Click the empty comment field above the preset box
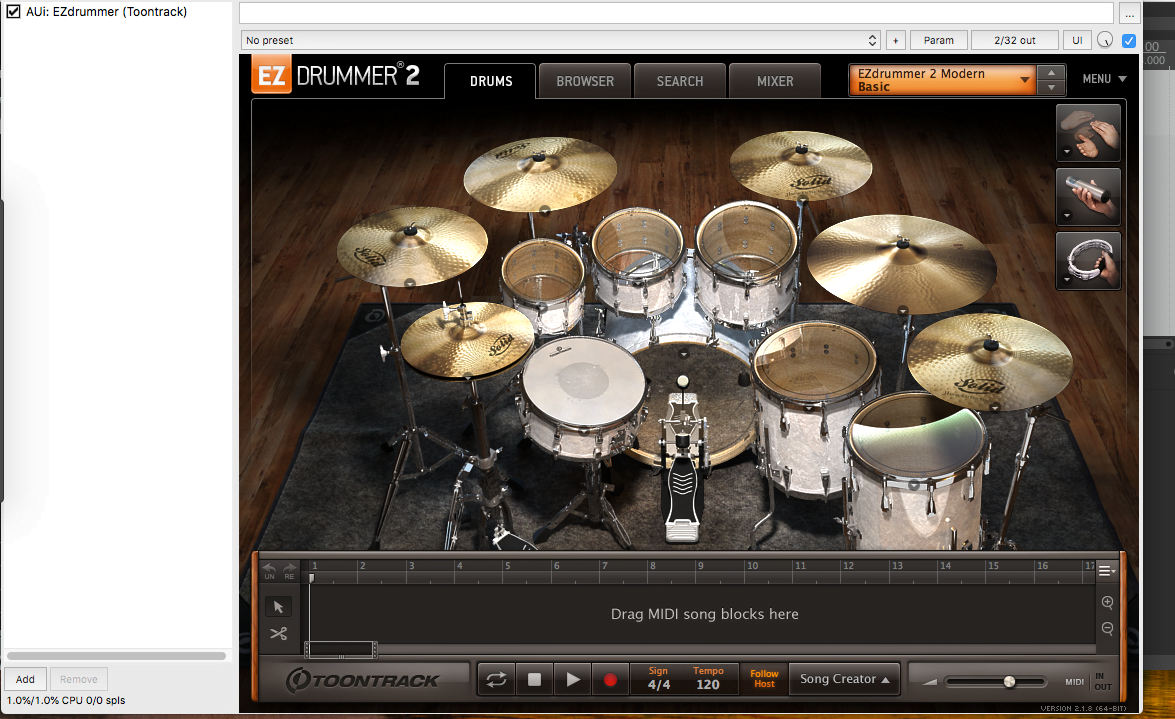Screen dimensions: 1175x719 (676, 13)
